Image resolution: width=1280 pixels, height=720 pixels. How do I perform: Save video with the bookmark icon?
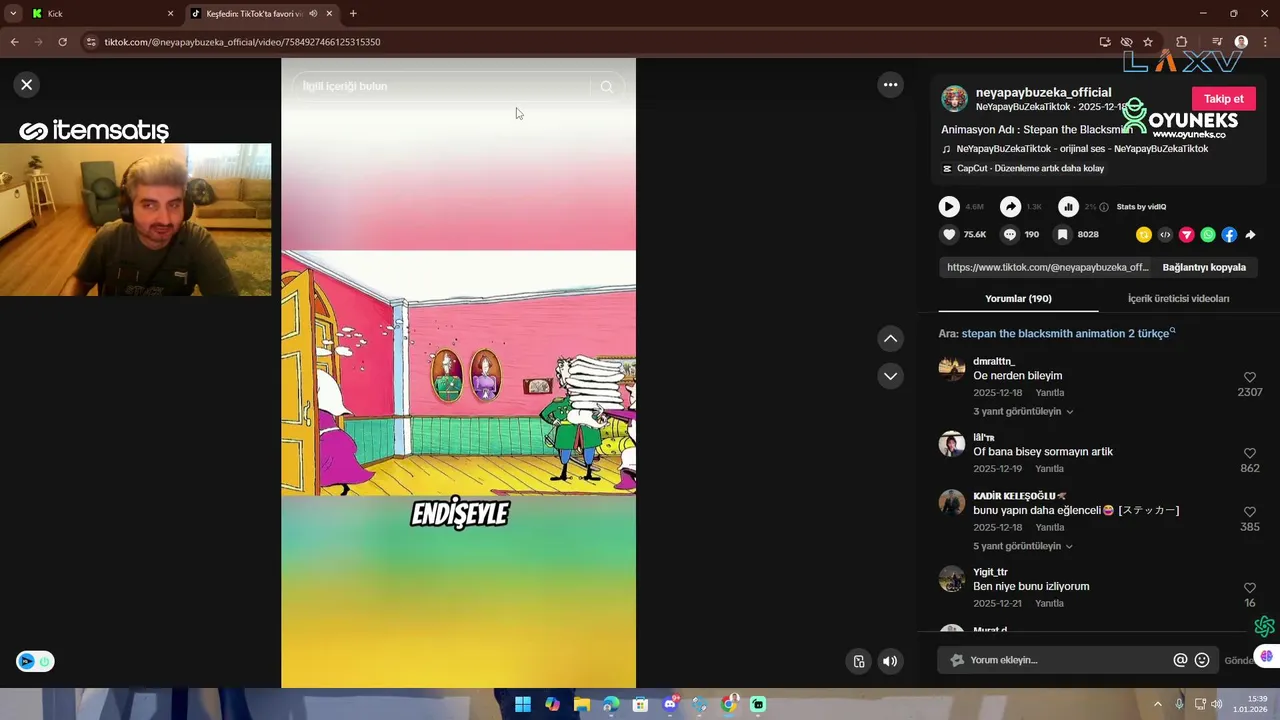pos(1063,235)
